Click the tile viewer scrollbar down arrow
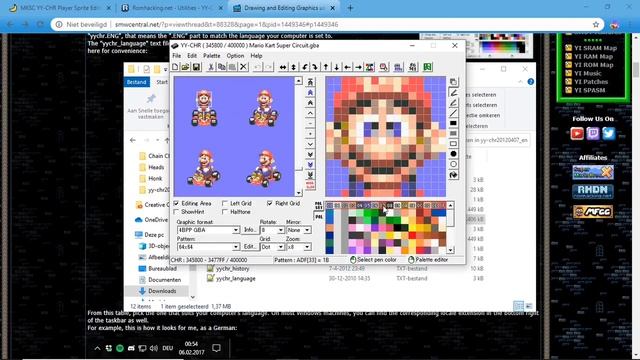Image resolution: width=640 pixels, height=360 pixels. (298, 193)
